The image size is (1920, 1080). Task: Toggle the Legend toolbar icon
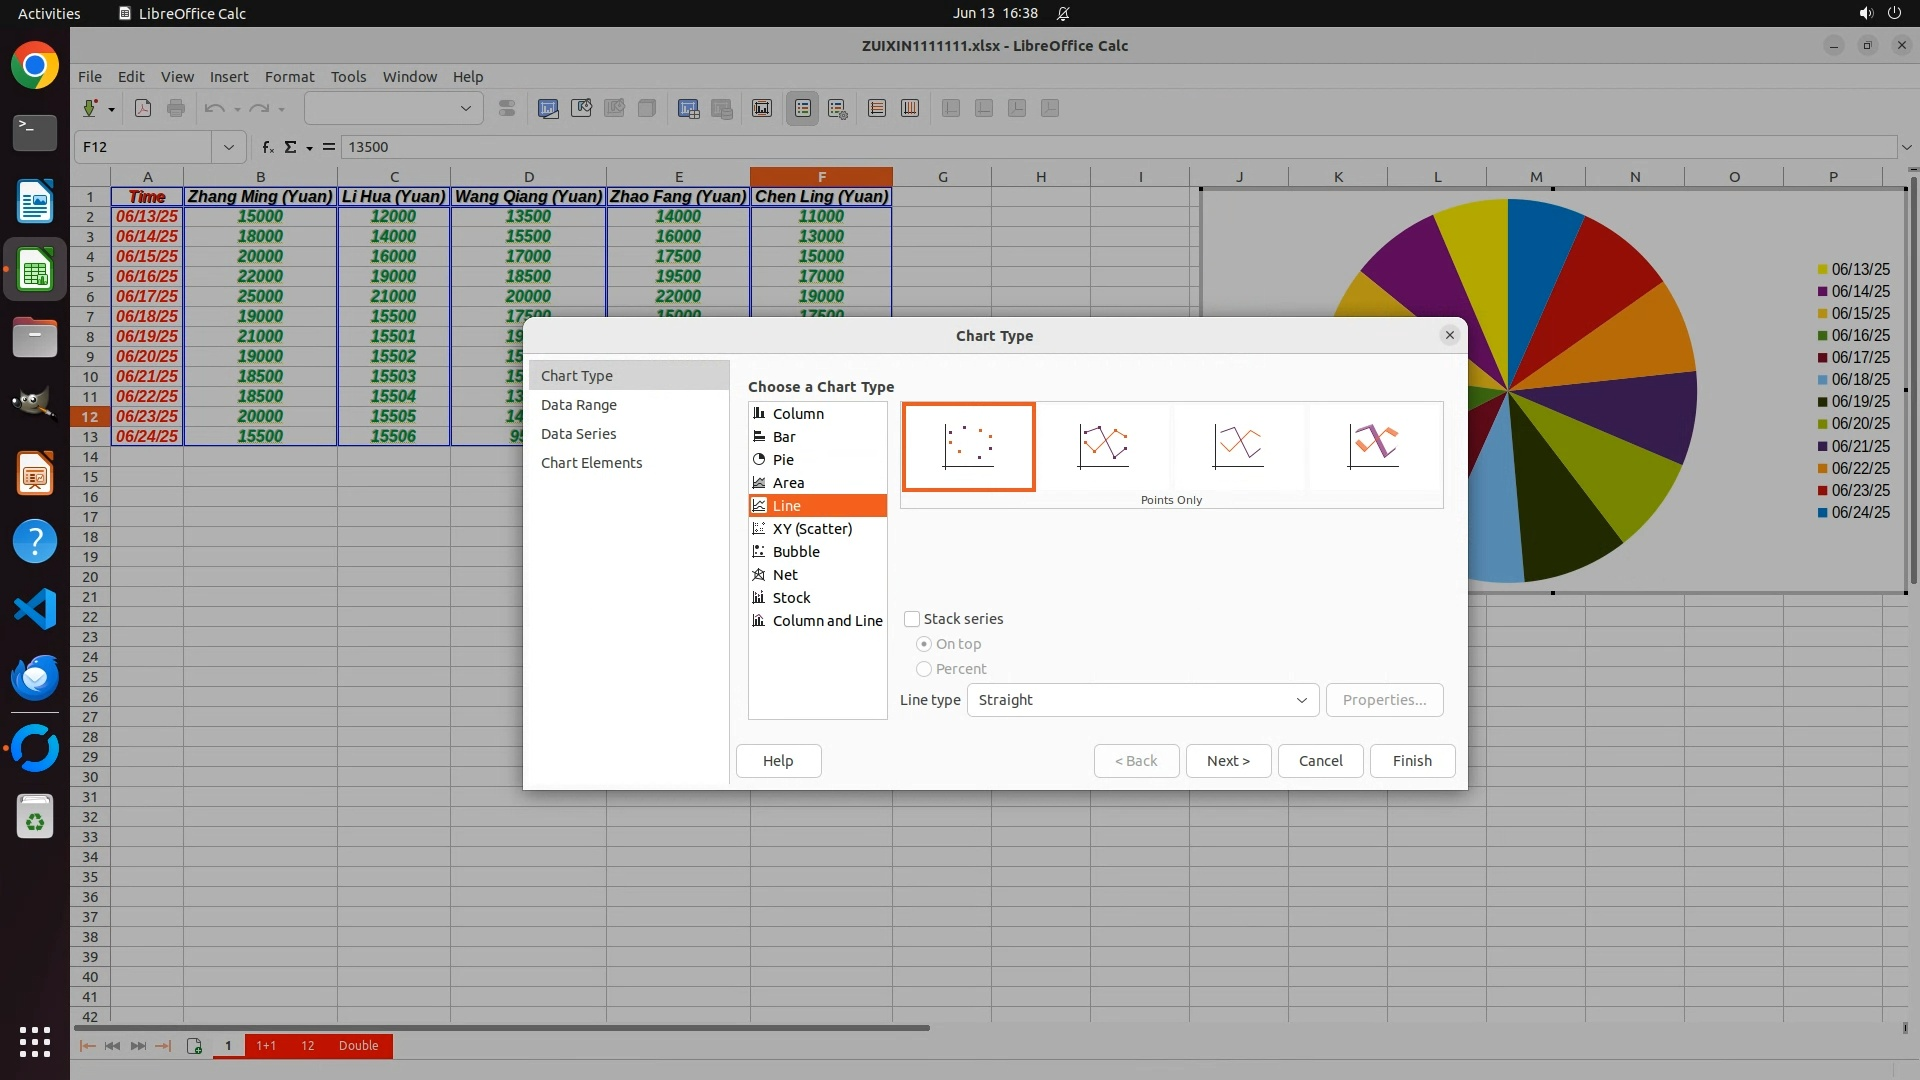803,108
